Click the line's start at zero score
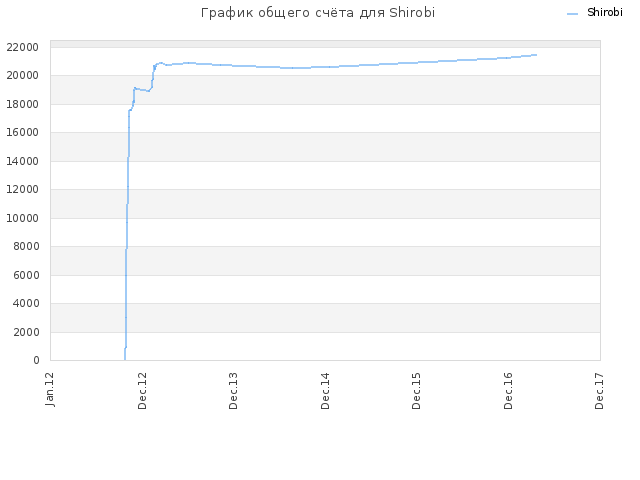Viewport: 640px width, 480px height. [124, 360]
